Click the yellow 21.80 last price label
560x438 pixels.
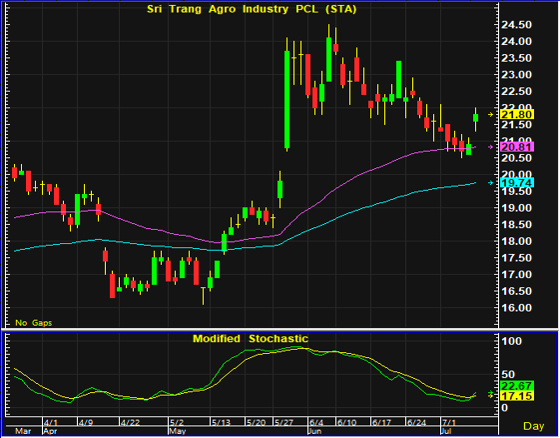coord(517,115)
